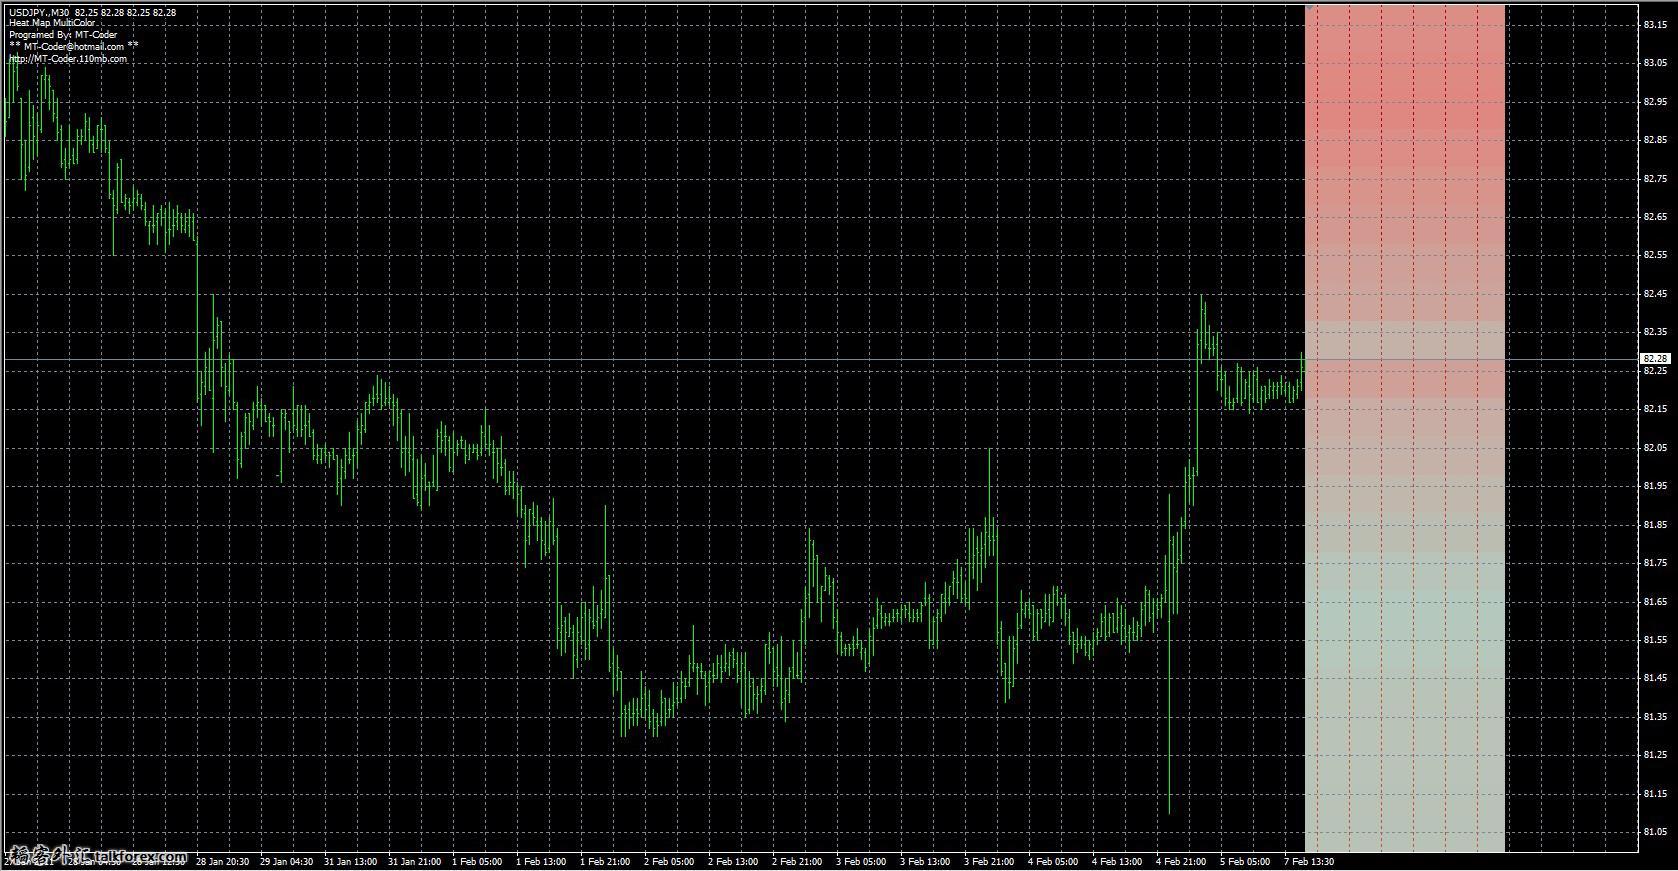Select the 82.05 price axis value
Viewport: 1678px width, 871px height.
(1655, 447)
